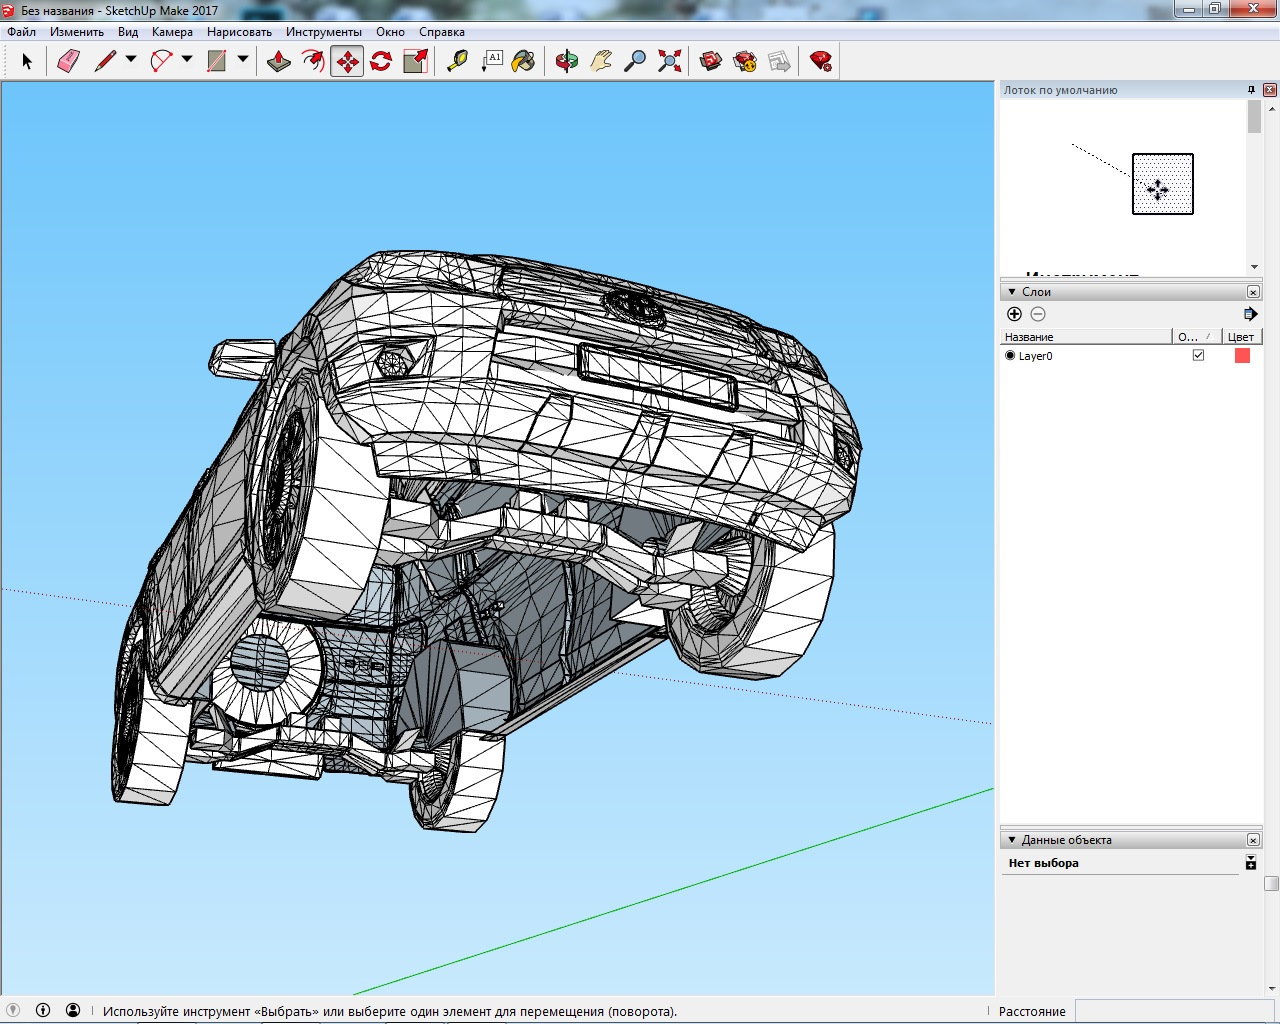Screen dimensions: 1280x1024
Task: Click the sign-in user status icon
Action: [x=73, y=1011]
